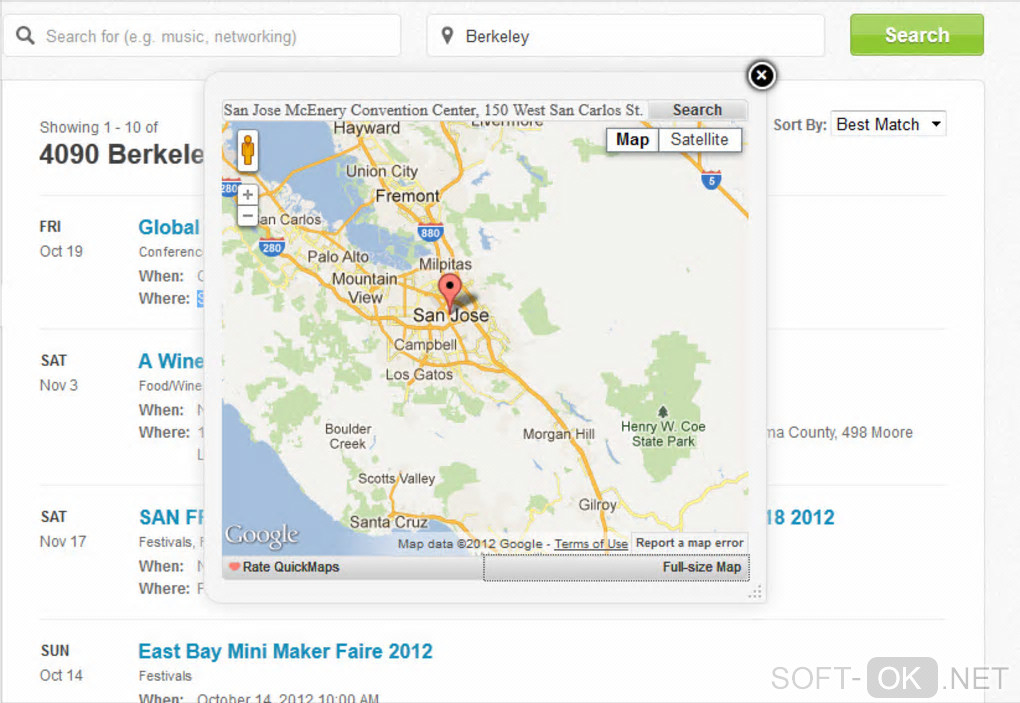Viewport: 1020px width, 703px height.
Task: Click the Los Gatos label on map
Action: [x=419, y=375]
